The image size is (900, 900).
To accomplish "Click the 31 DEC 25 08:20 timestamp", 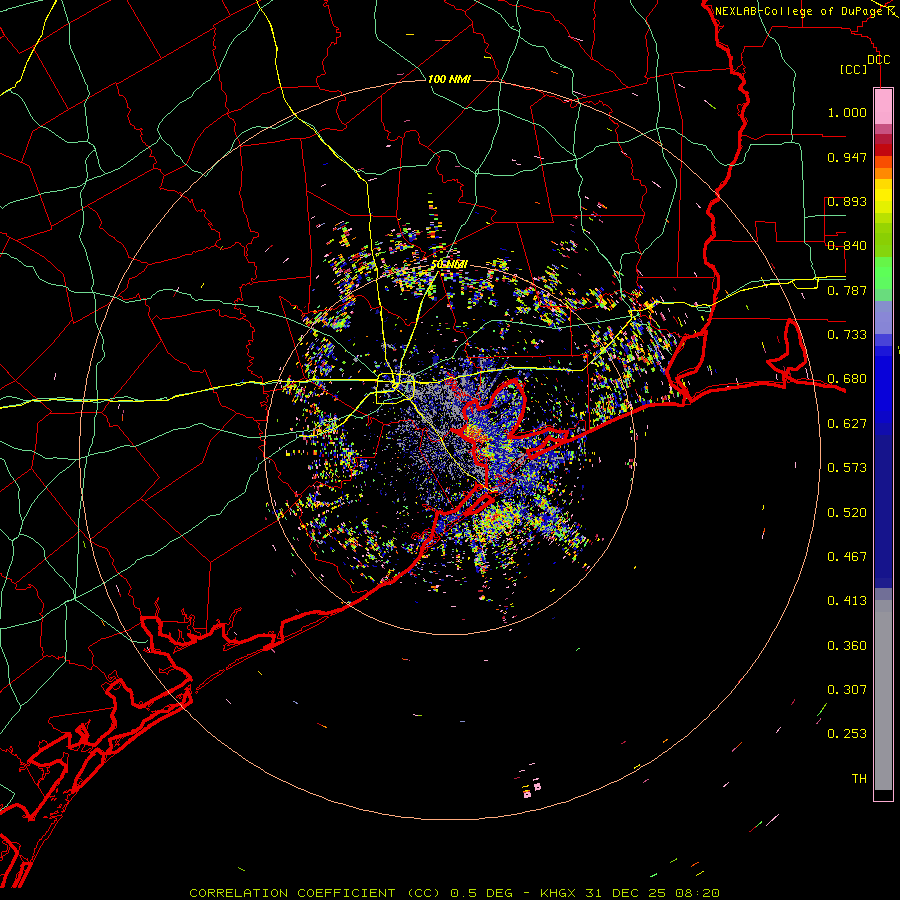I will point(652,893).
